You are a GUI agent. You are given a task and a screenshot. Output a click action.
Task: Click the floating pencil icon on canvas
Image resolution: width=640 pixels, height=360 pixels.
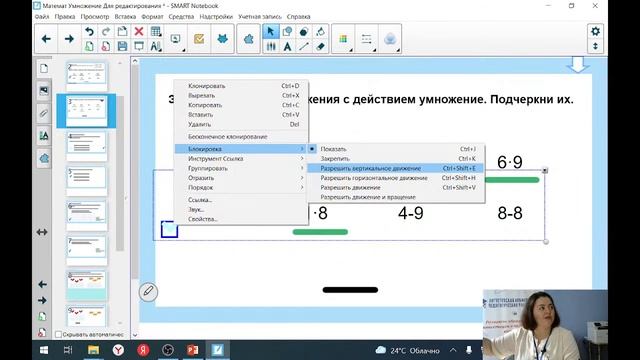(x=148, y=291)
